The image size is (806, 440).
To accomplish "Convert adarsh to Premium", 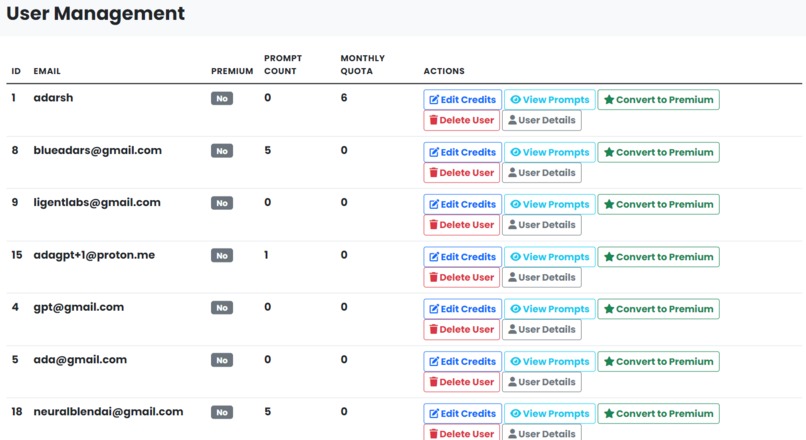I will coord(658,100).
